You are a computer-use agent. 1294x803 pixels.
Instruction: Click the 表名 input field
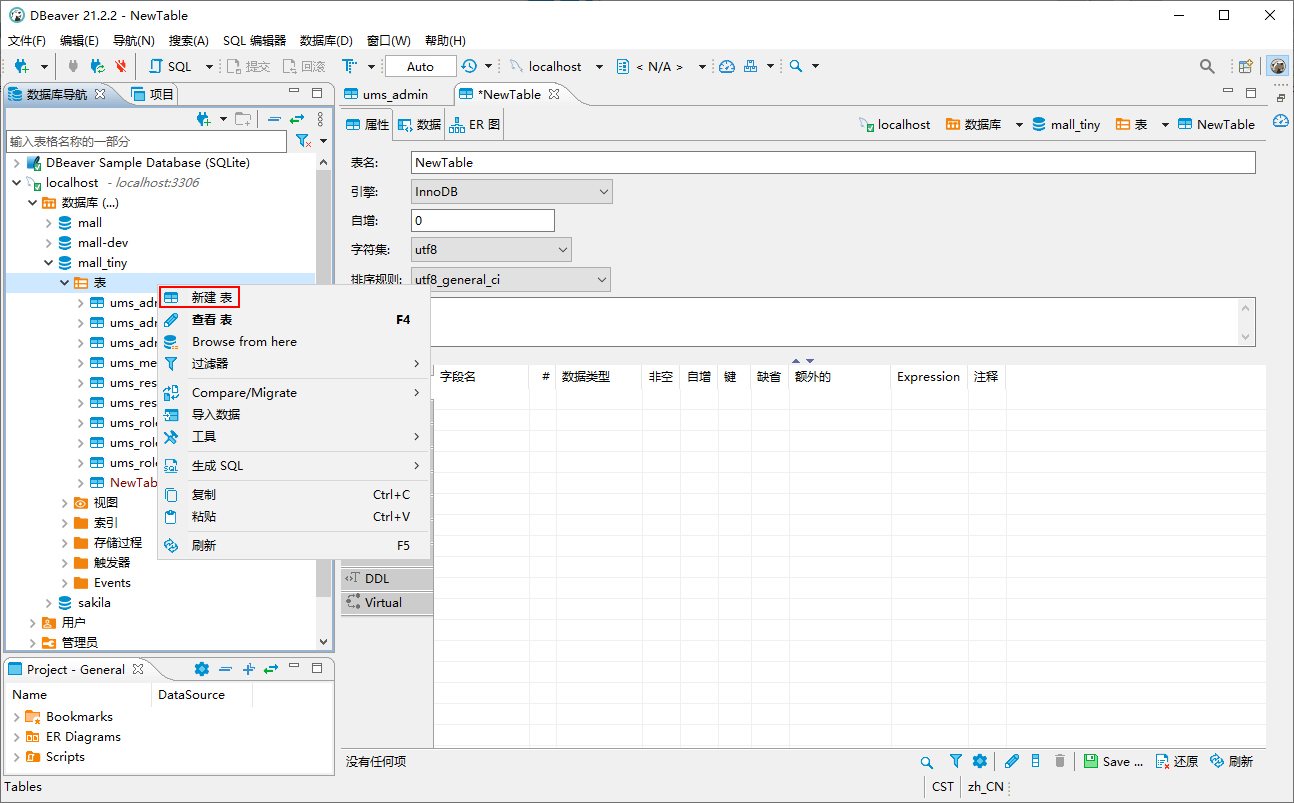tap(833, 162)
